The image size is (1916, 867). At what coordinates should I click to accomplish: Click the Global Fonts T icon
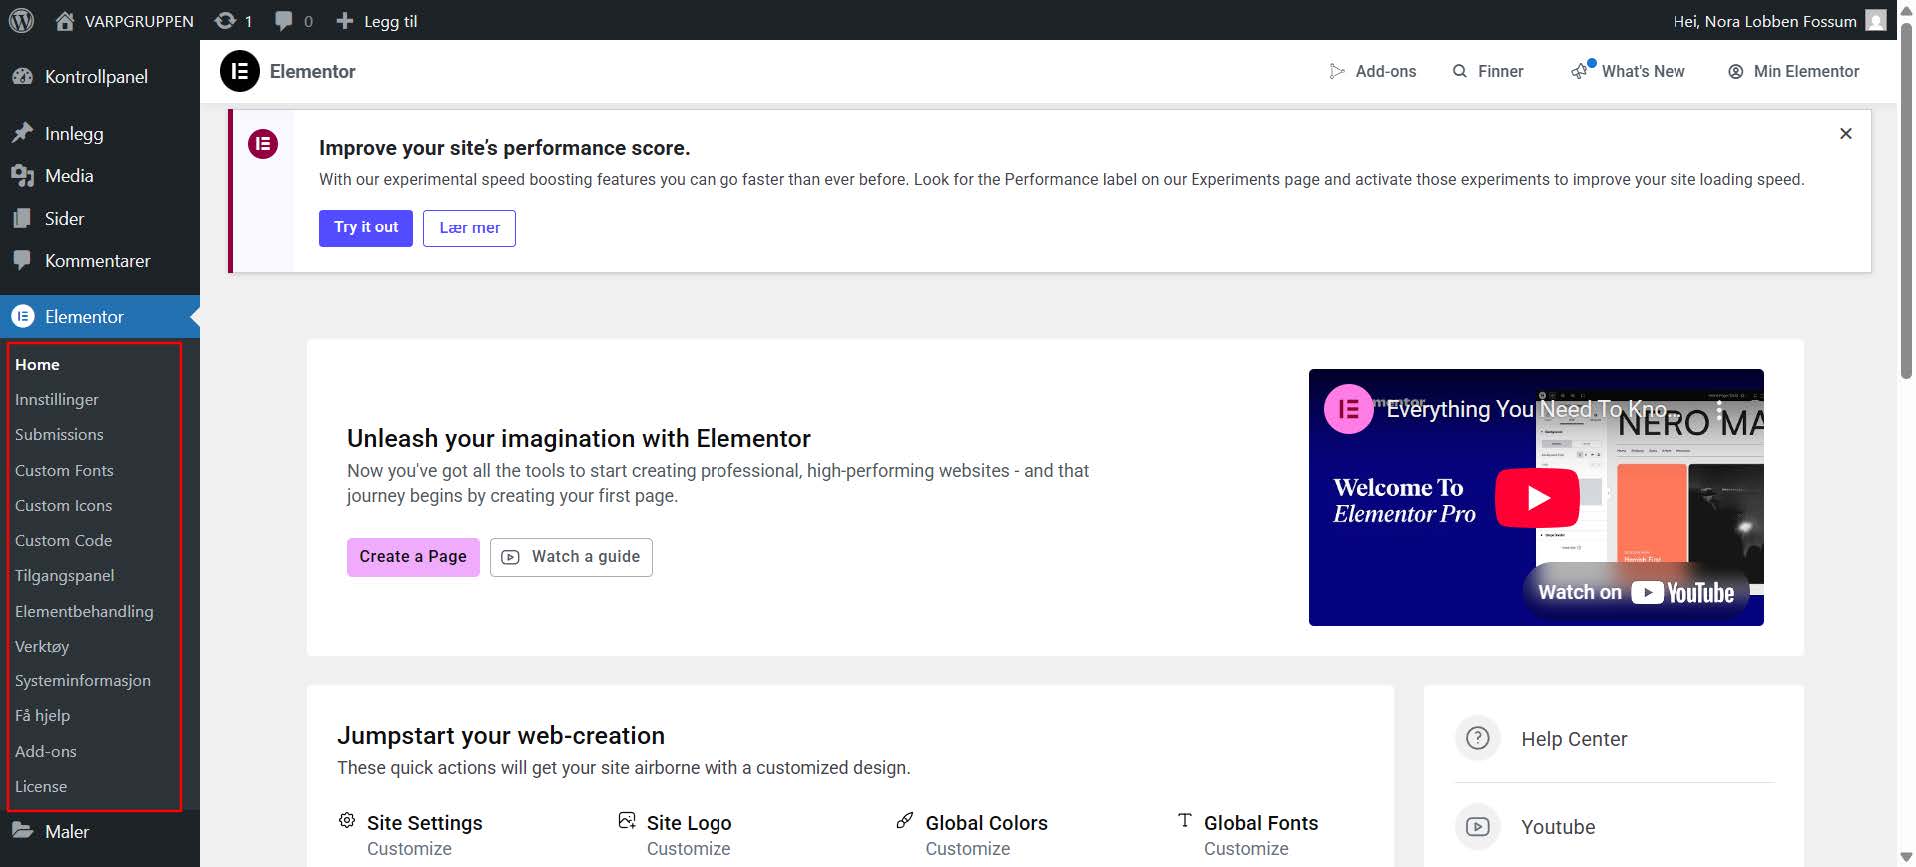(x=1185, y=821)
